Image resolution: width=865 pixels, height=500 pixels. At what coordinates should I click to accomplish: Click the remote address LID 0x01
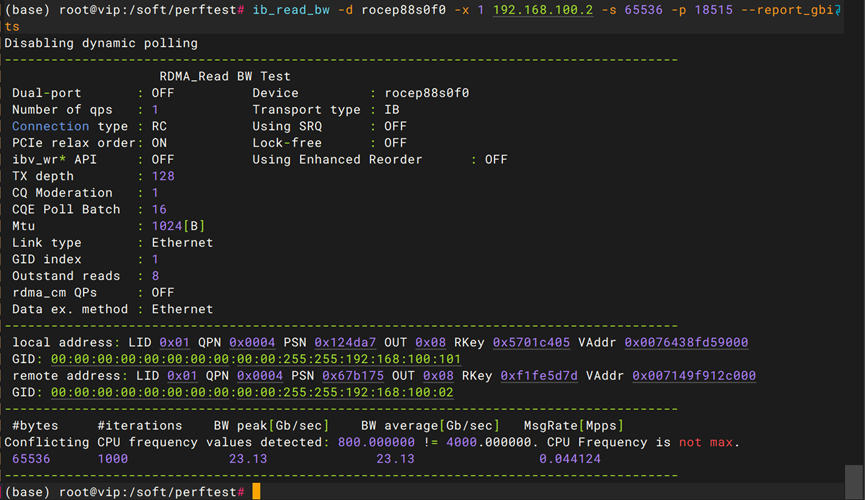[x=179, y=376]
